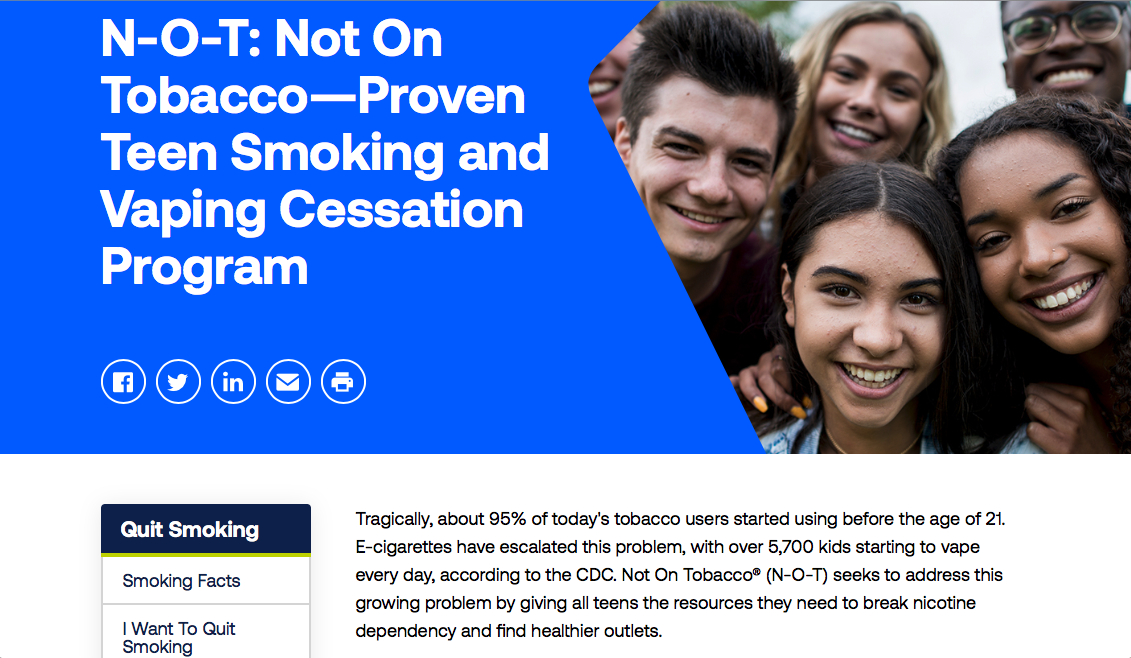Share the page via Twitter icon
Screen dimensions: 1131x658
[x=178, y=382]
